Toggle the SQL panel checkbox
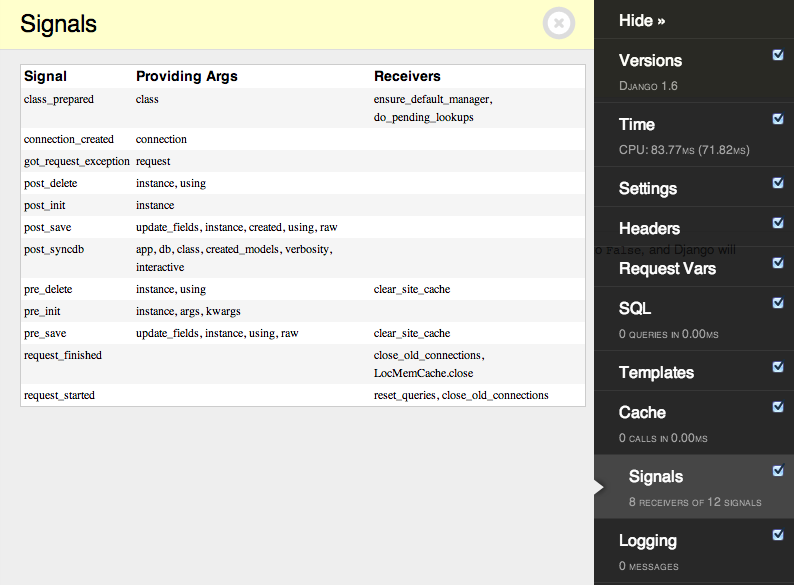Viewport: 794px width, 585px height. [x=778, y=303]
